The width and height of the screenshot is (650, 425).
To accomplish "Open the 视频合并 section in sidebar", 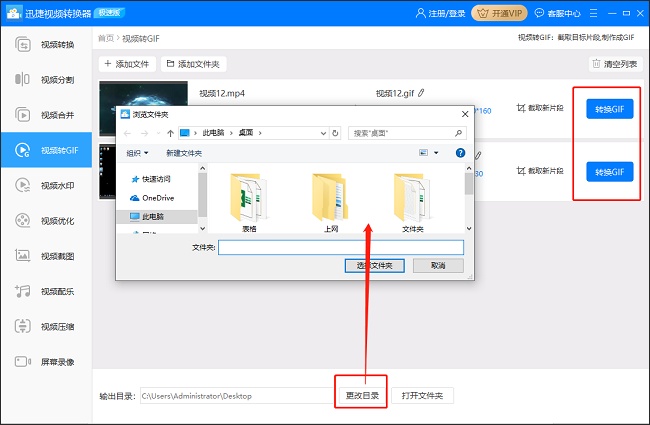I will click(46, 115).
